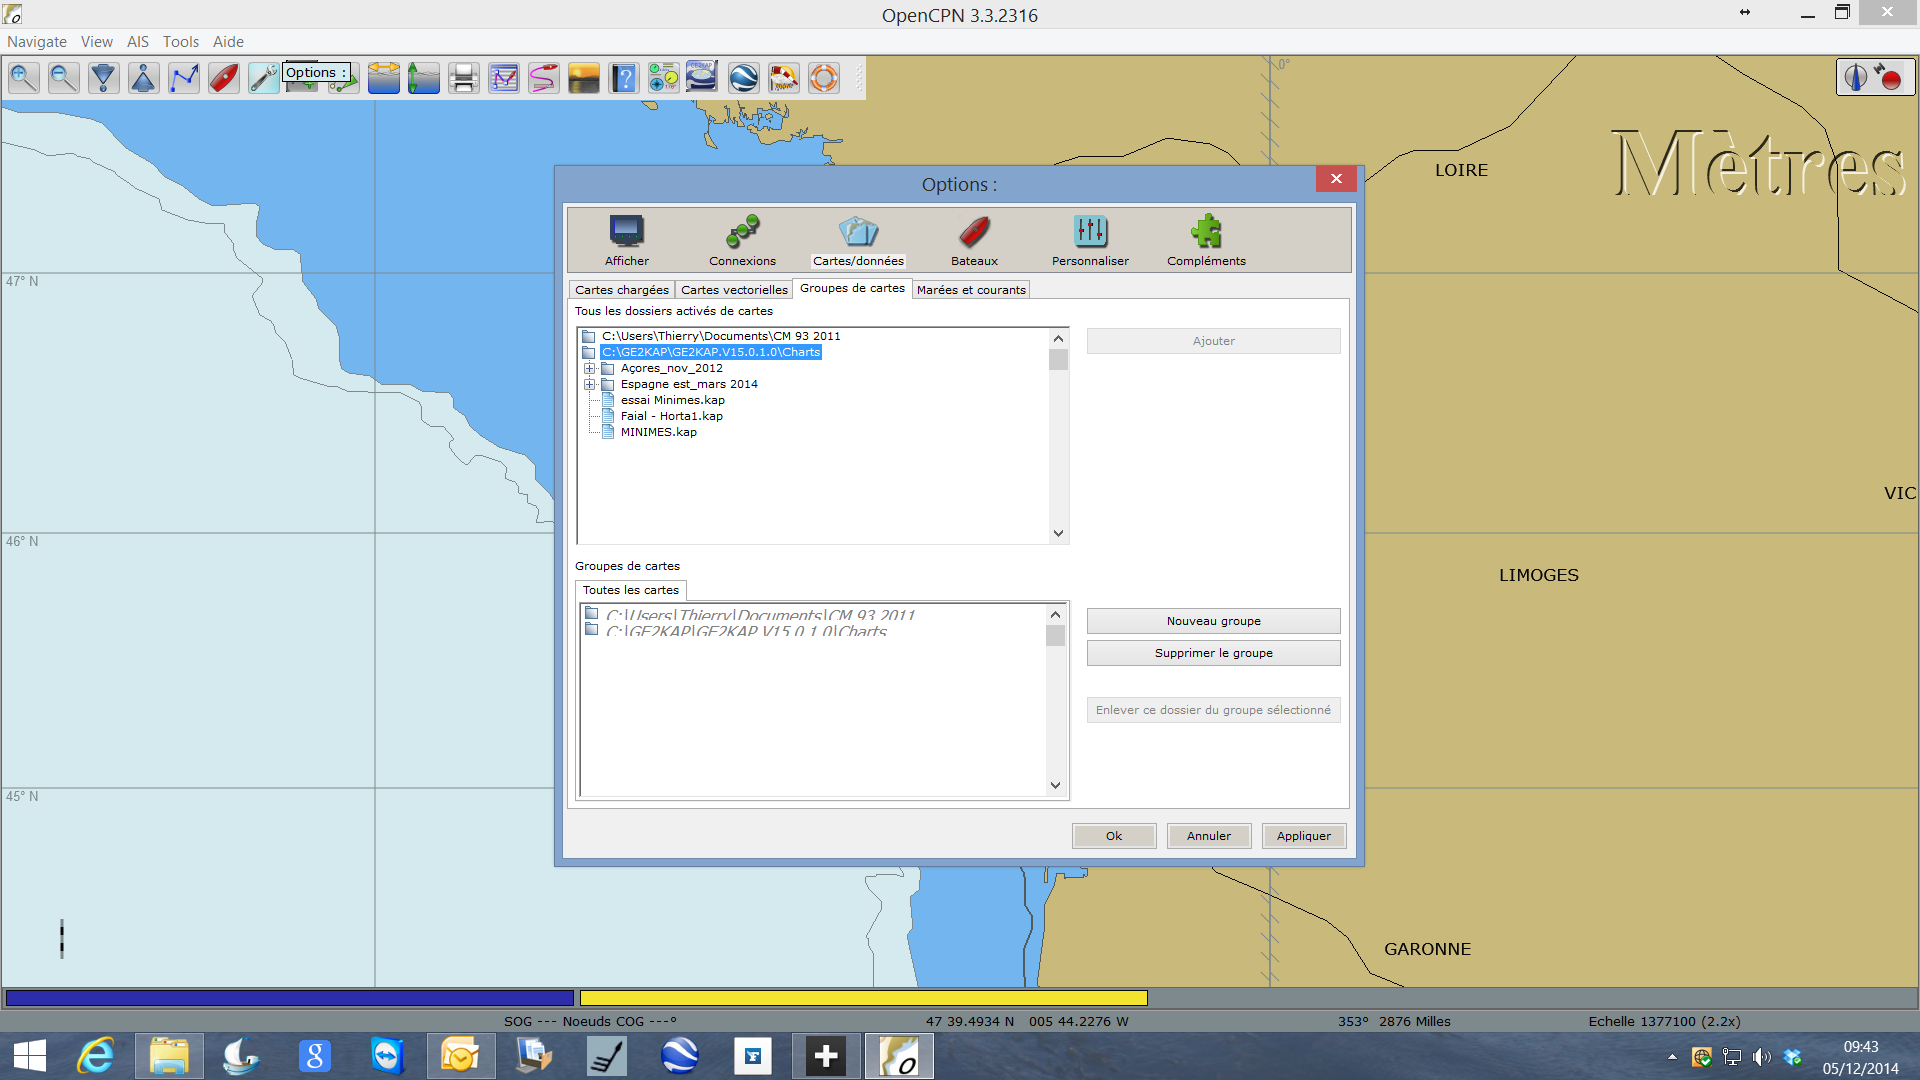Click the Annuler button
This screenshot has height=1080, width=1920.
click(1209, 836)
